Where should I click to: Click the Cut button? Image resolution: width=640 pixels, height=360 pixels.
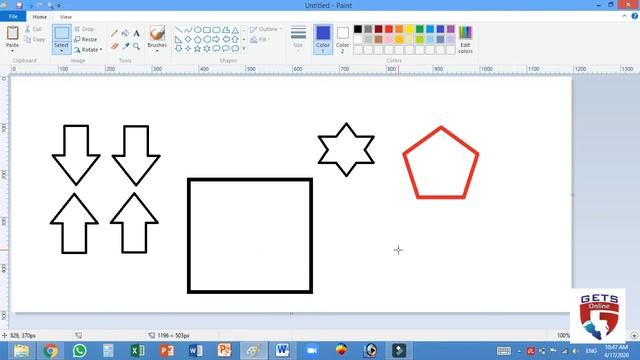coord(33,29)
